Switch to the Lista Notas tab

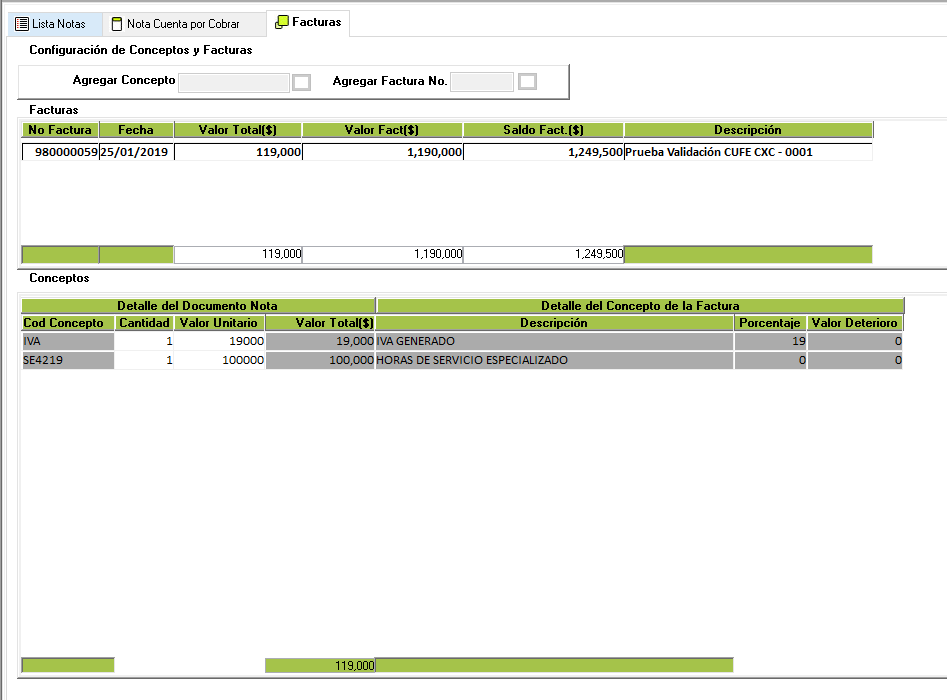click(58, 24)
